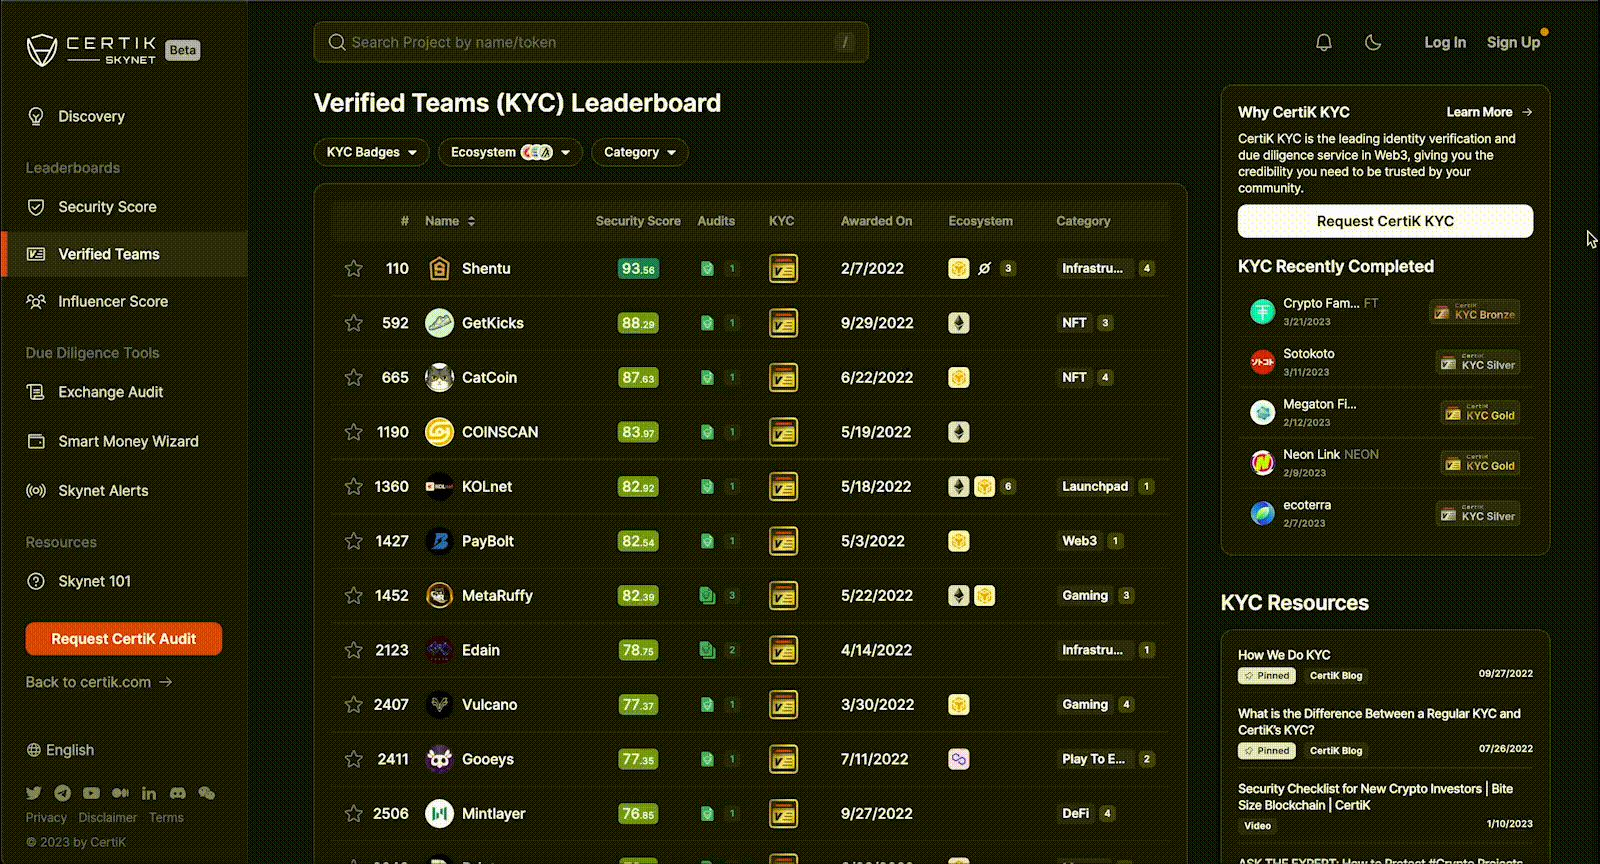Click CatCoin ecosystem chain icon
This screenshot has height=864, width=1600.
click(x=959, y=377)
